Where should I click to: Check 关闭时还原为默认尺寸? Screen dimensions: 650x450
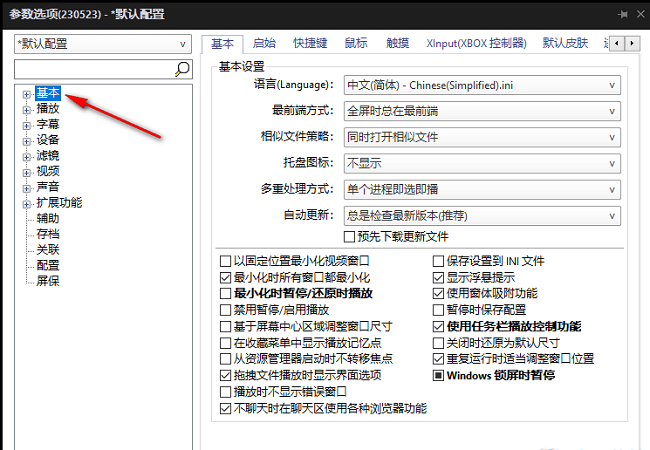point(438,343)
